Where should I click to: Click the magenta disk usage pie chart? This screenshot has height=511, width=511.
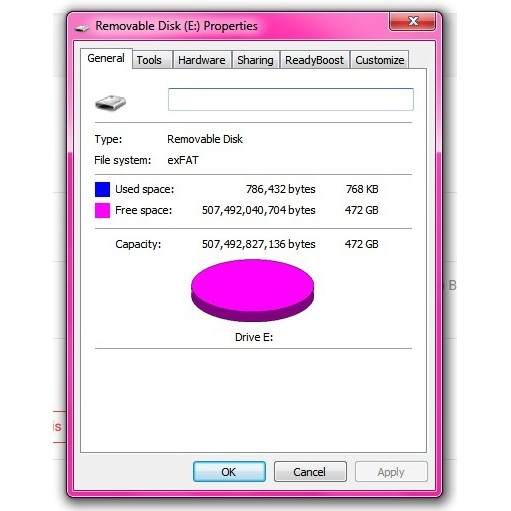click(252, 290)
